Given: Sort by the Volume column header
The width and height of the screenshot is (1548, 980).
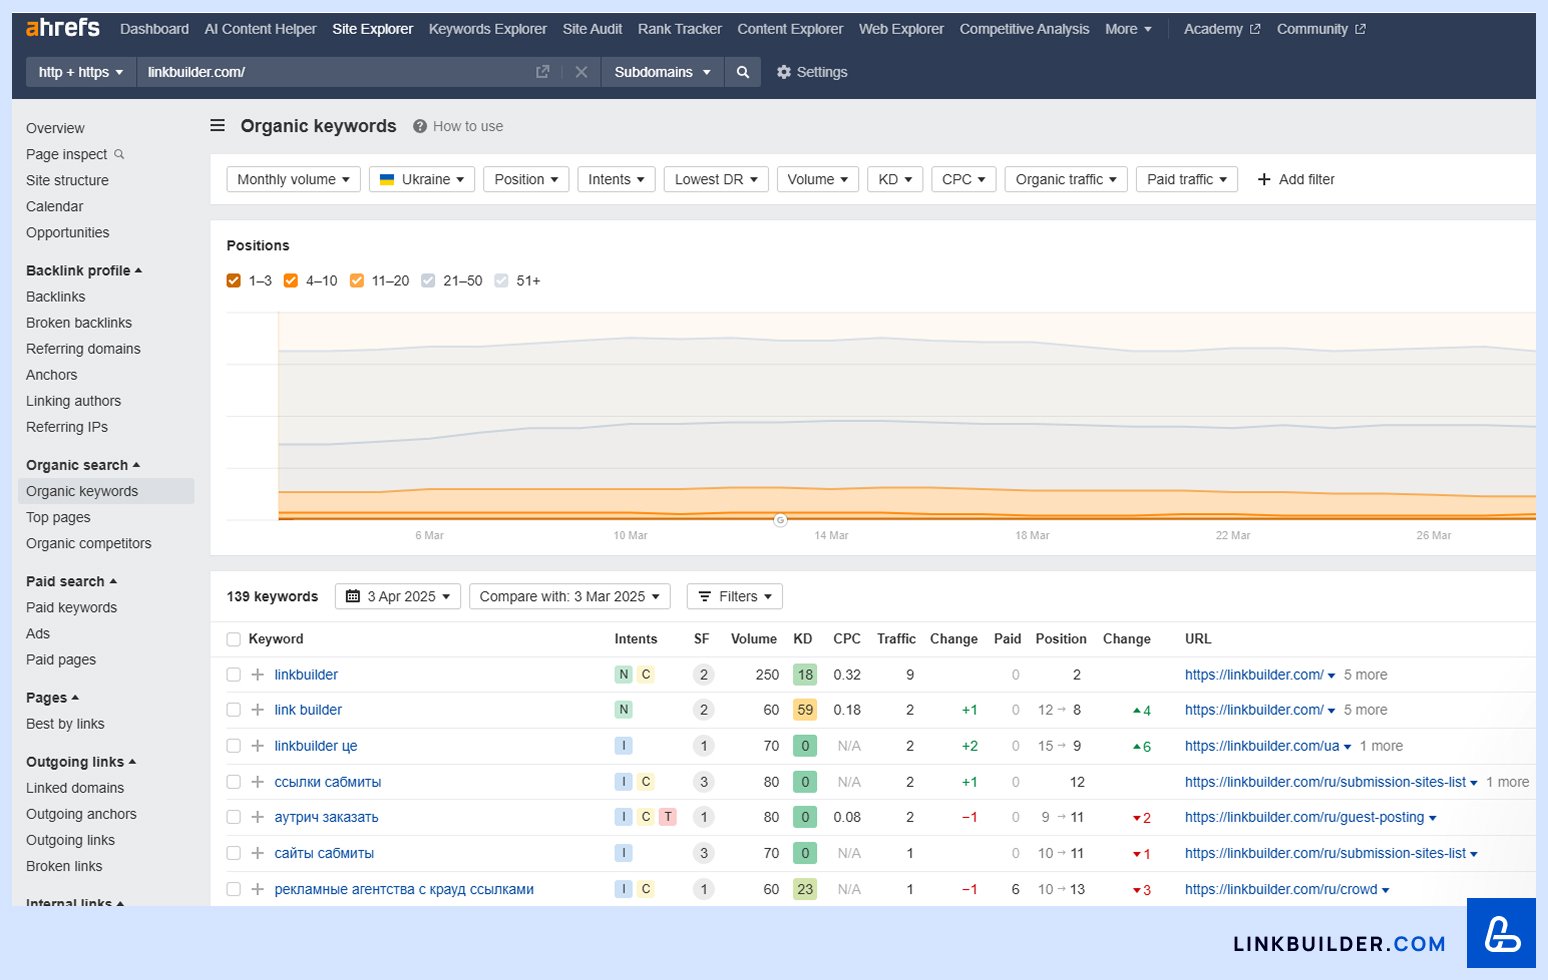Looking at the screenshot, I should click(753, 639).
